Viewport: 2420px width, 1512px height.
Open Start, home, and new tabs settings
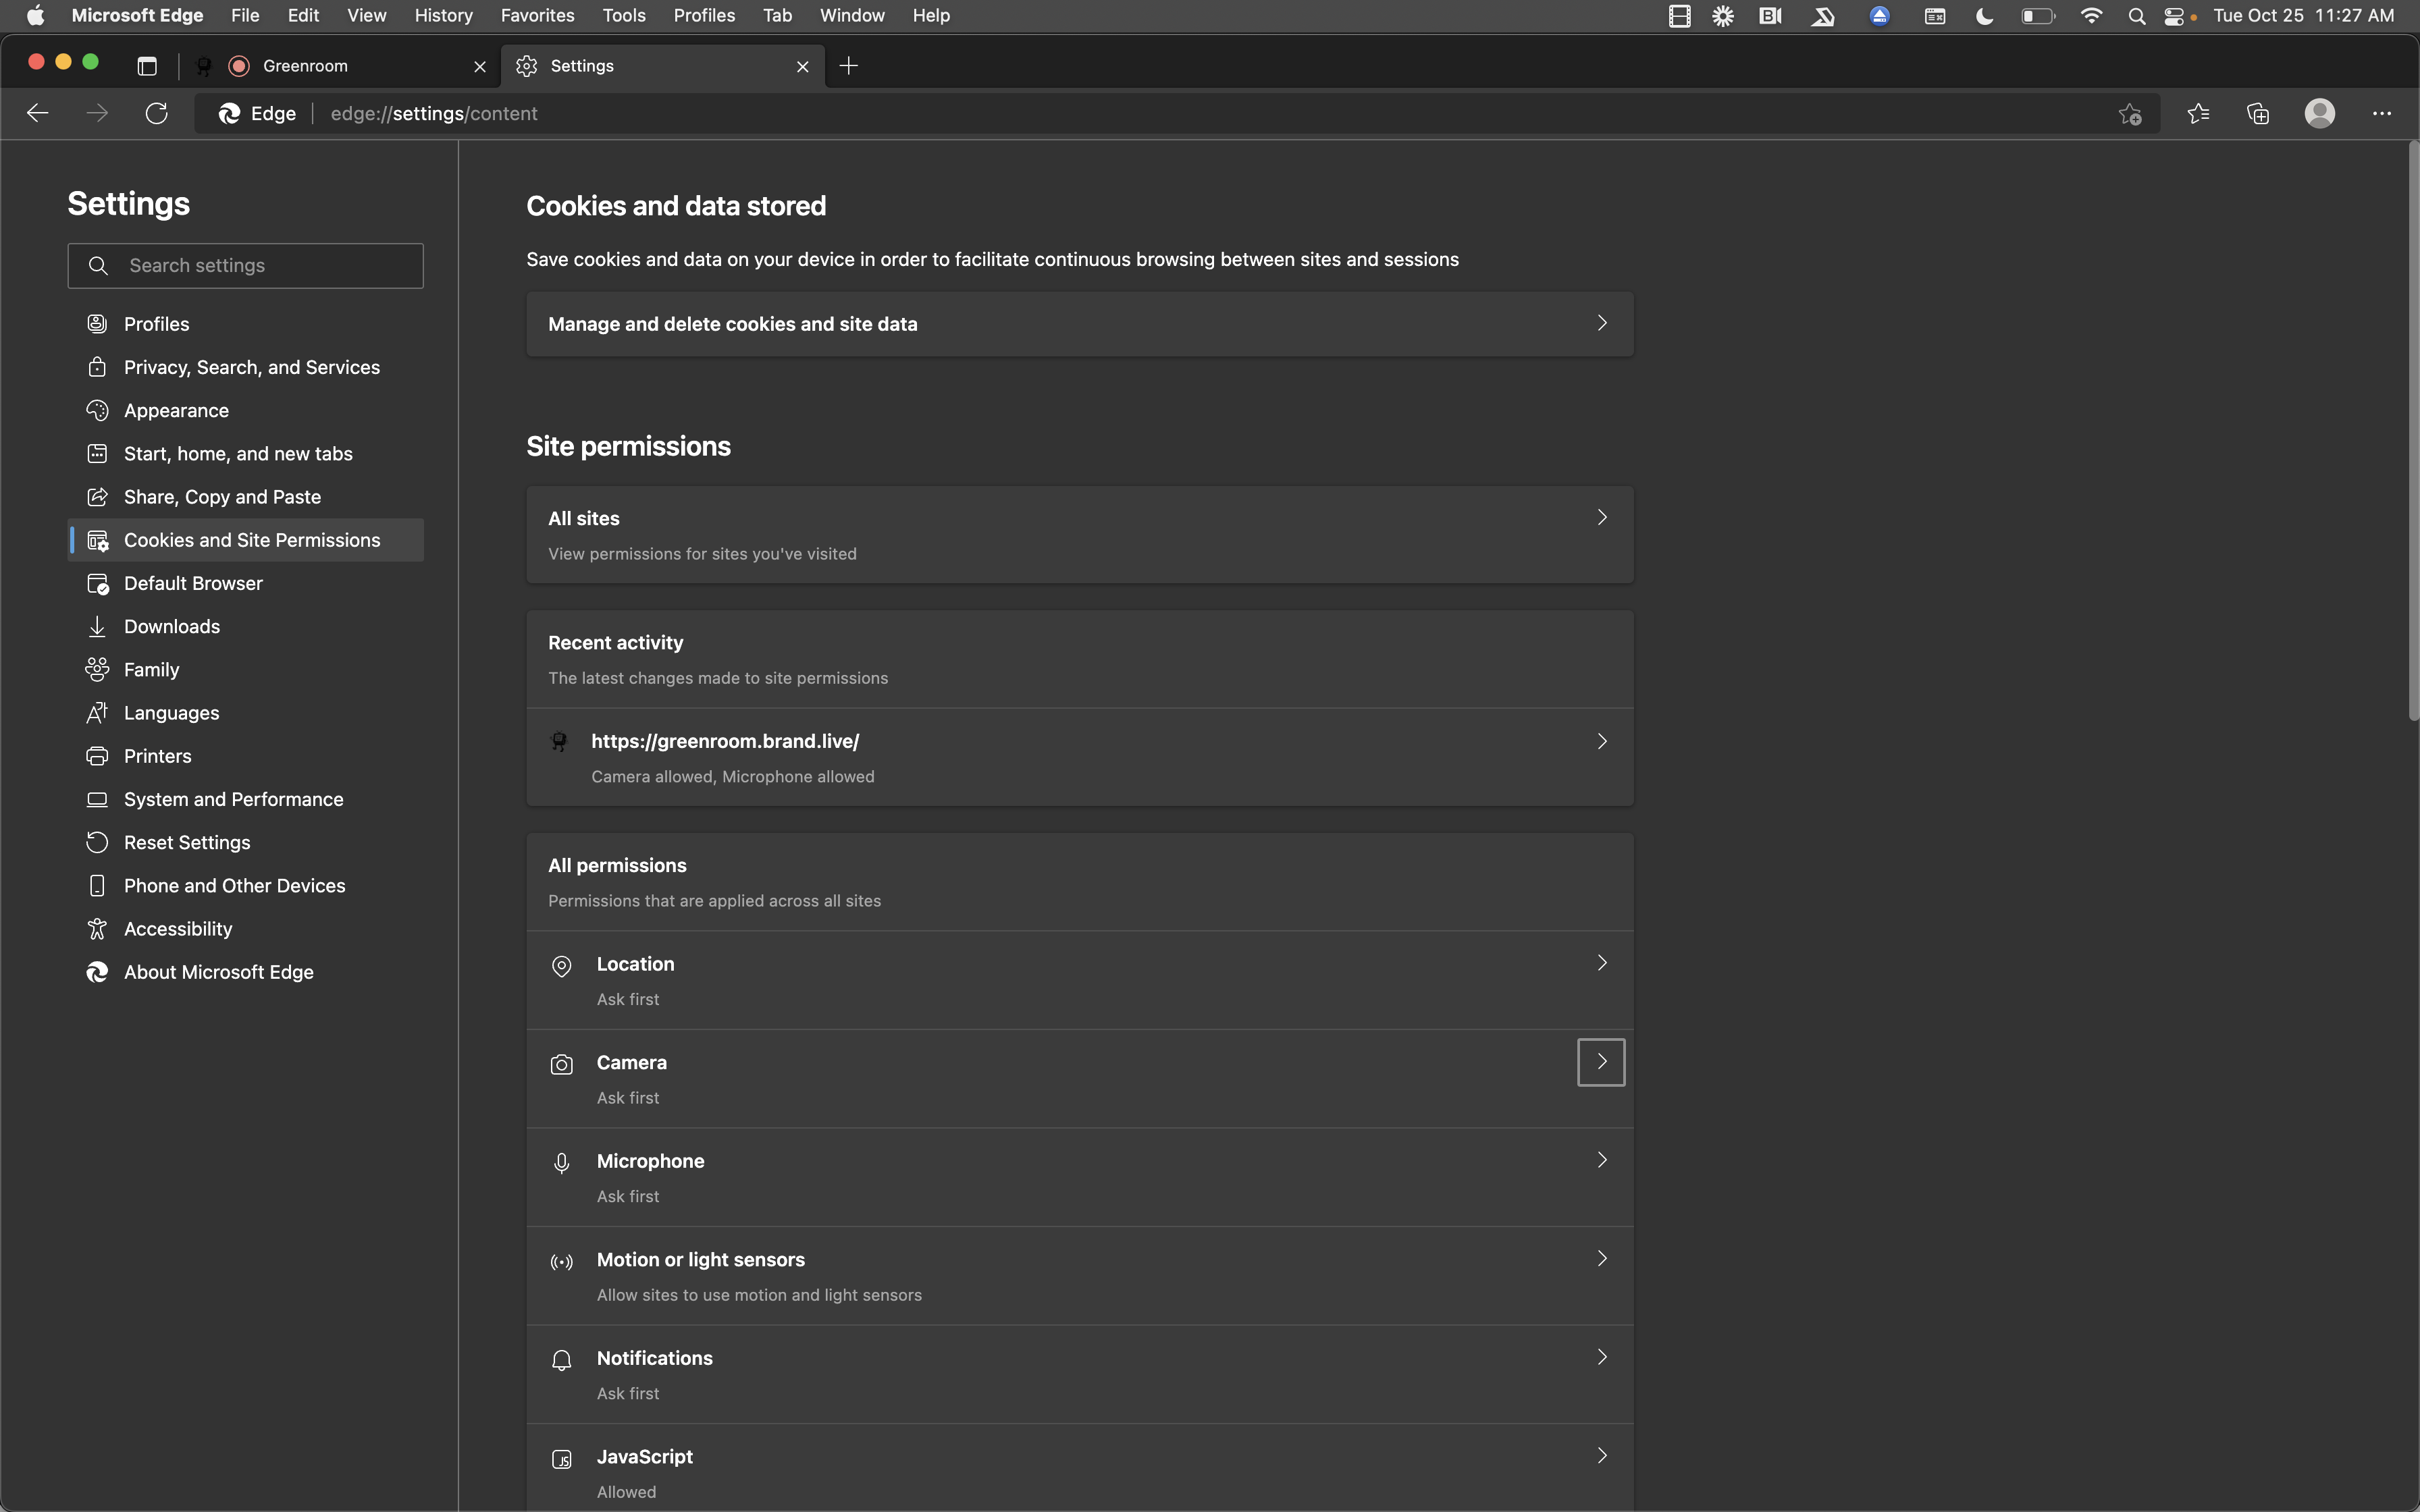click(x=246, y=453)
